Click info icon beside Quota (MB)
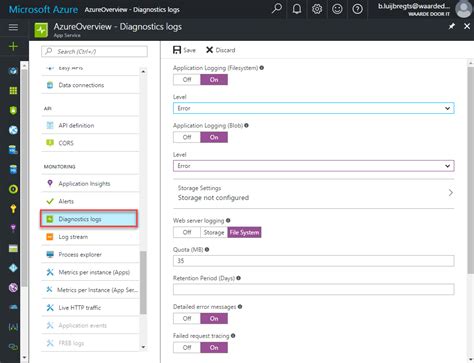 207,249
